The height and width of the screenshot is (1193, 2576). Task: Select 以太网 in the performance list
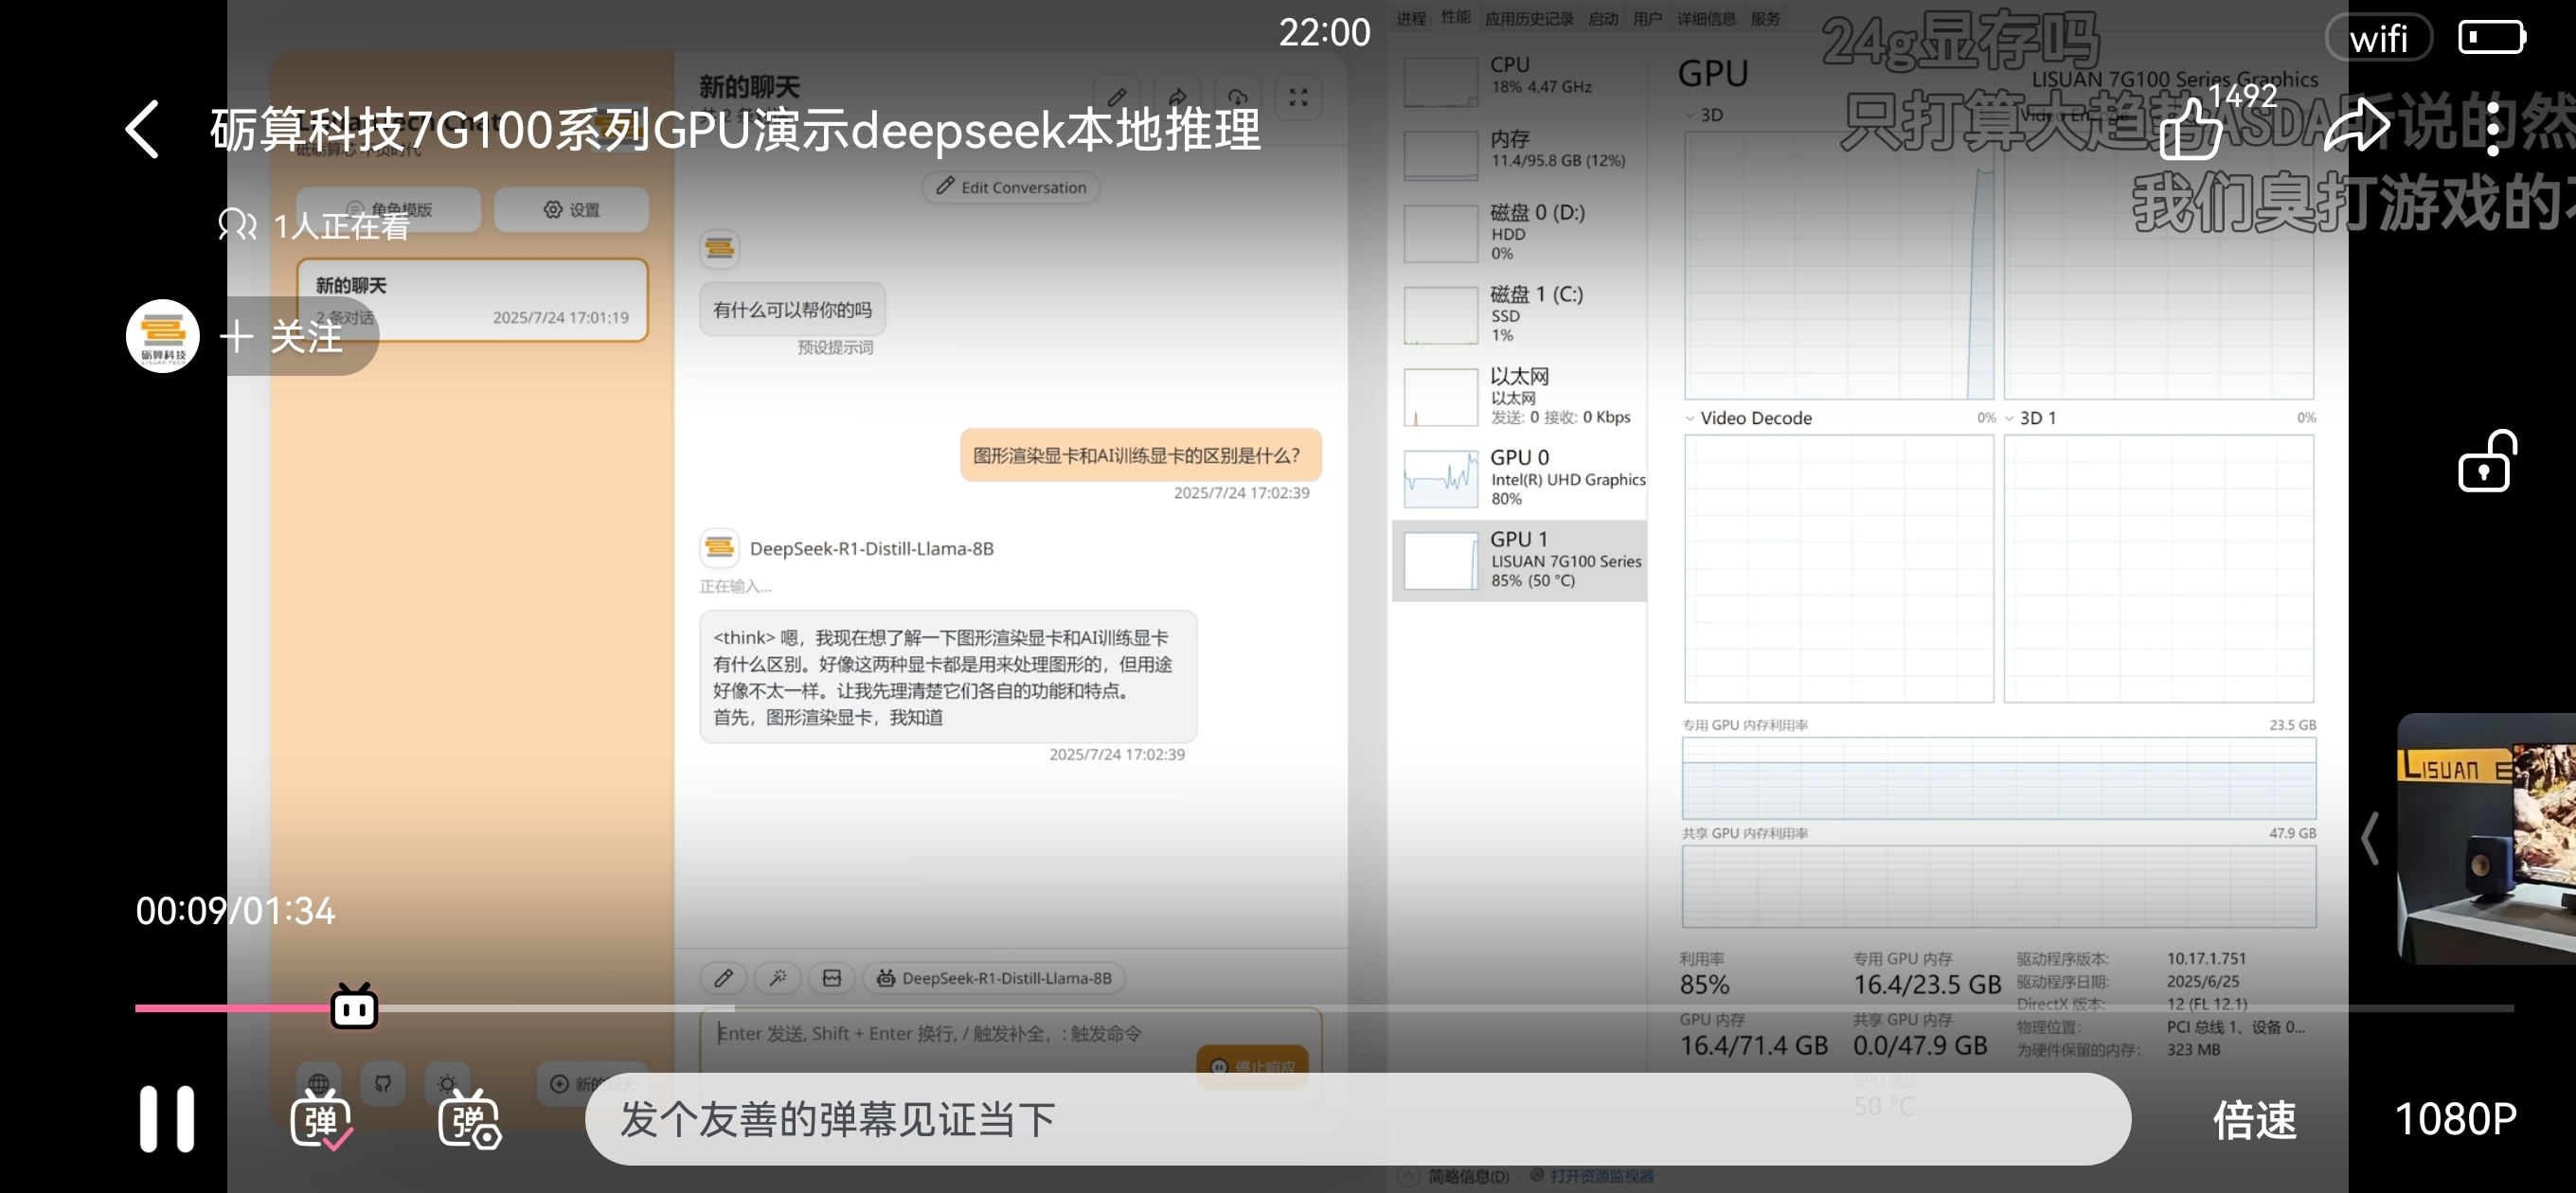coord(1520,396)
